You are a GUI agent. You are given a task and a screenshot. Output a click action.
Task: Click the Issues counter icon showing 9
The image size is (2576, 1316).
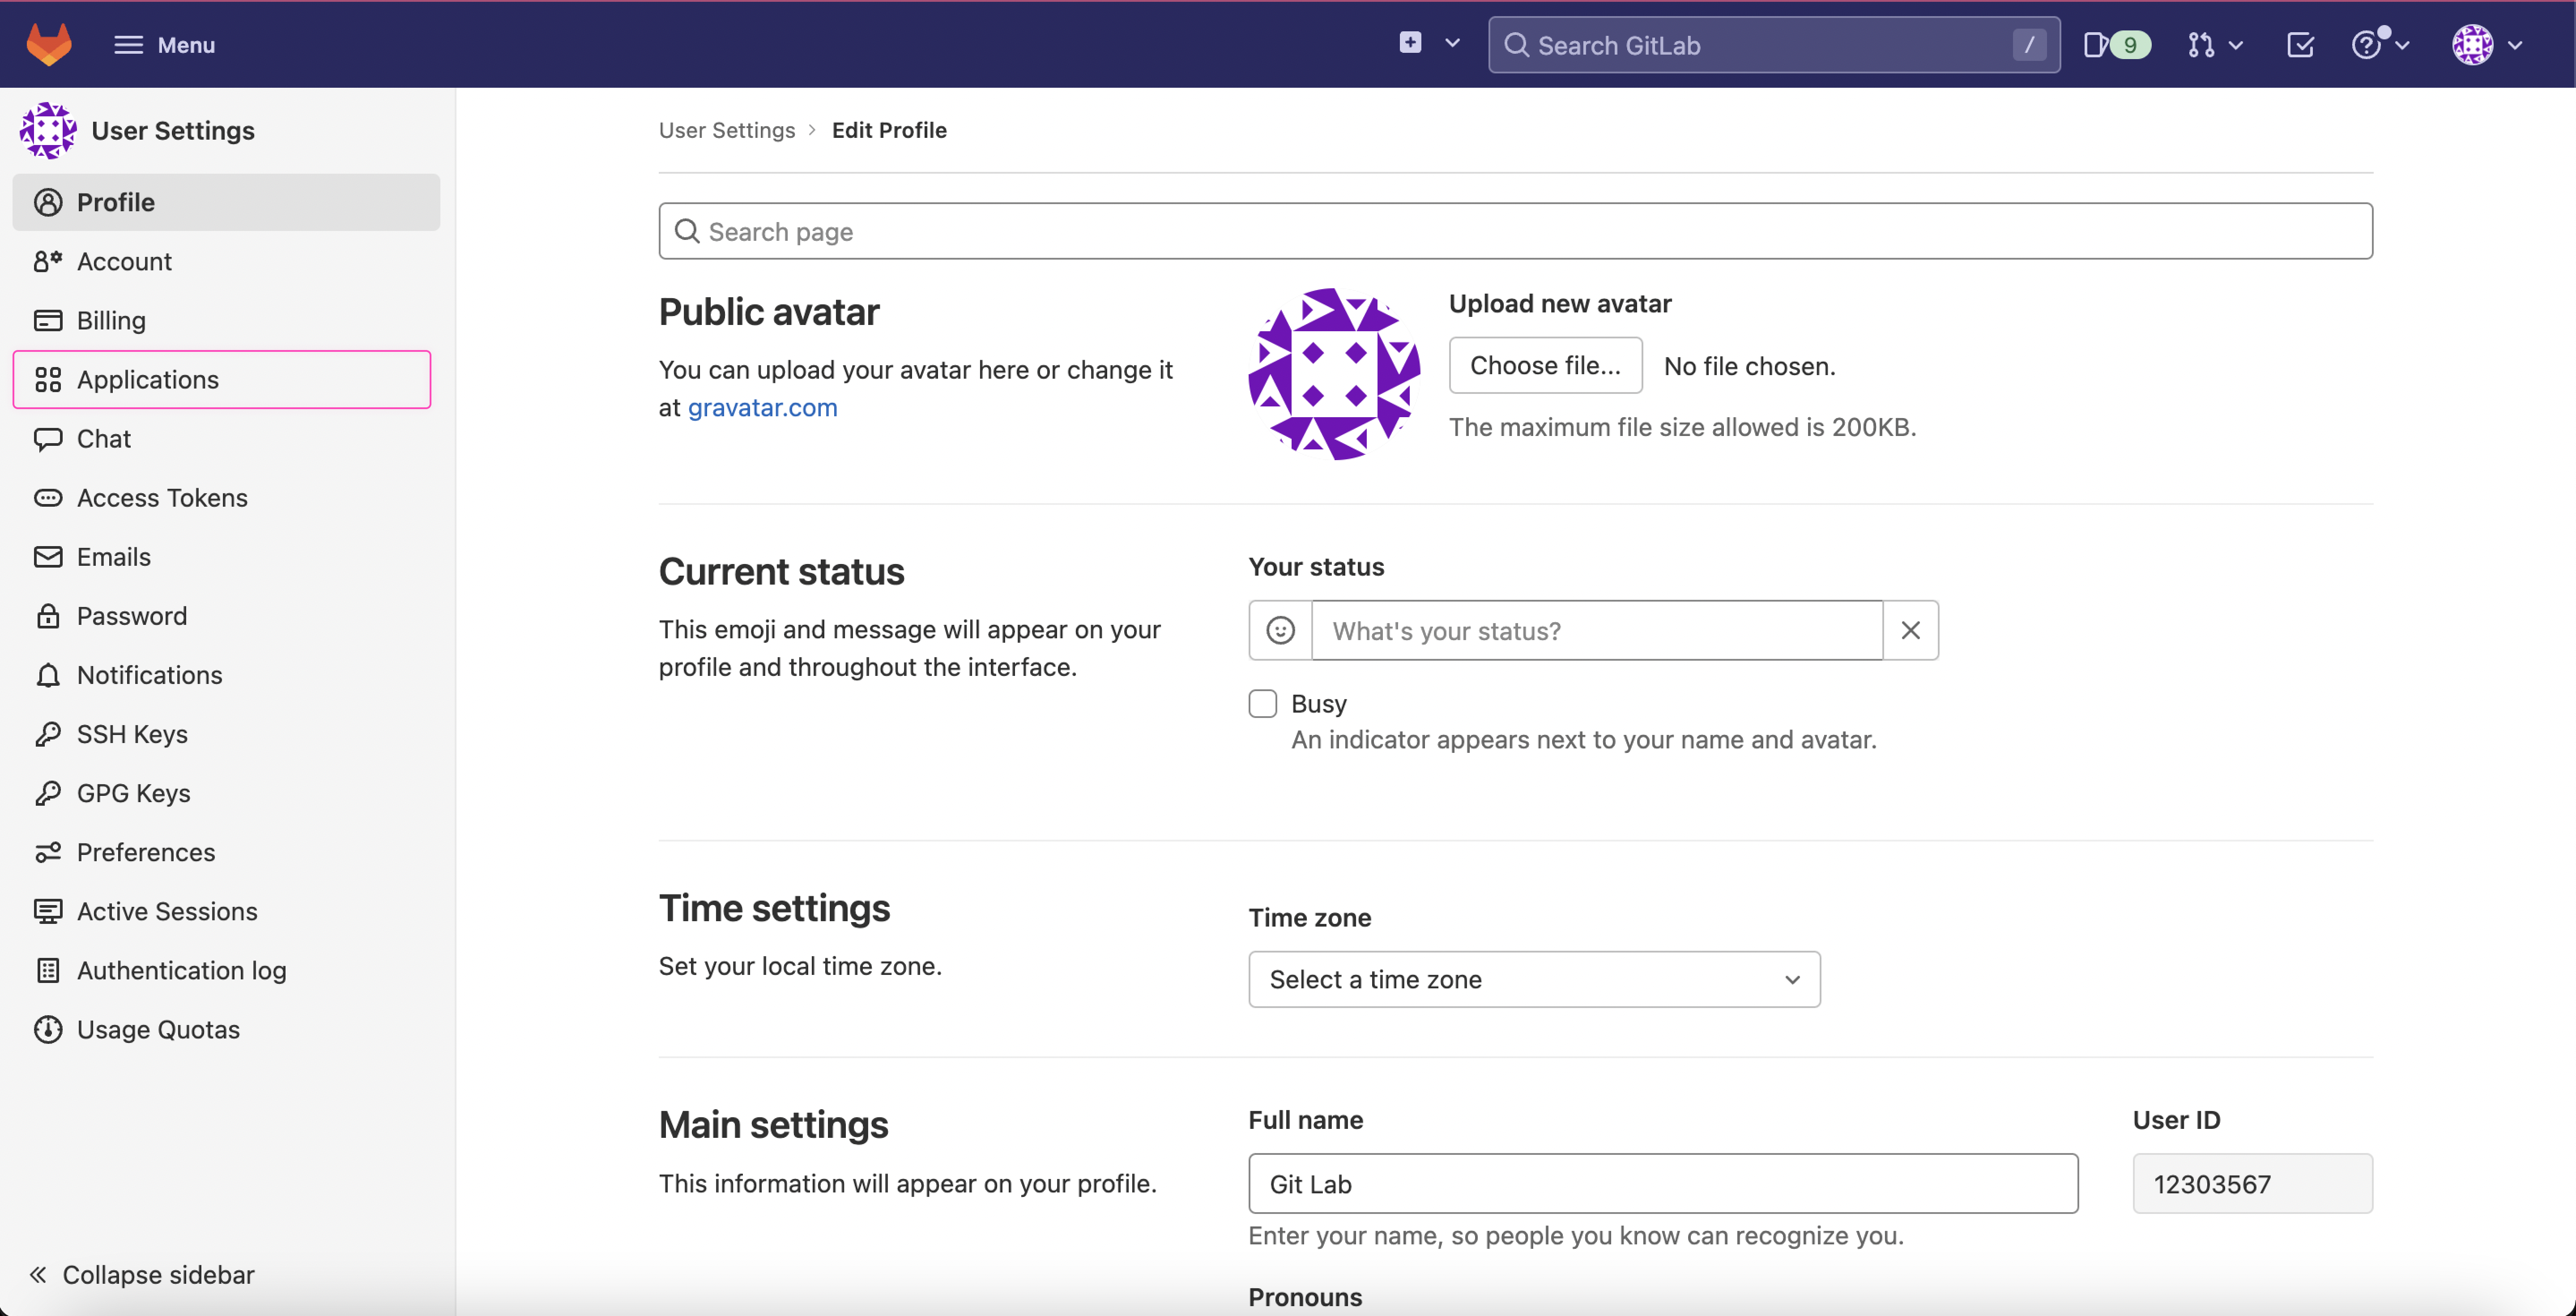point(2116,44)
